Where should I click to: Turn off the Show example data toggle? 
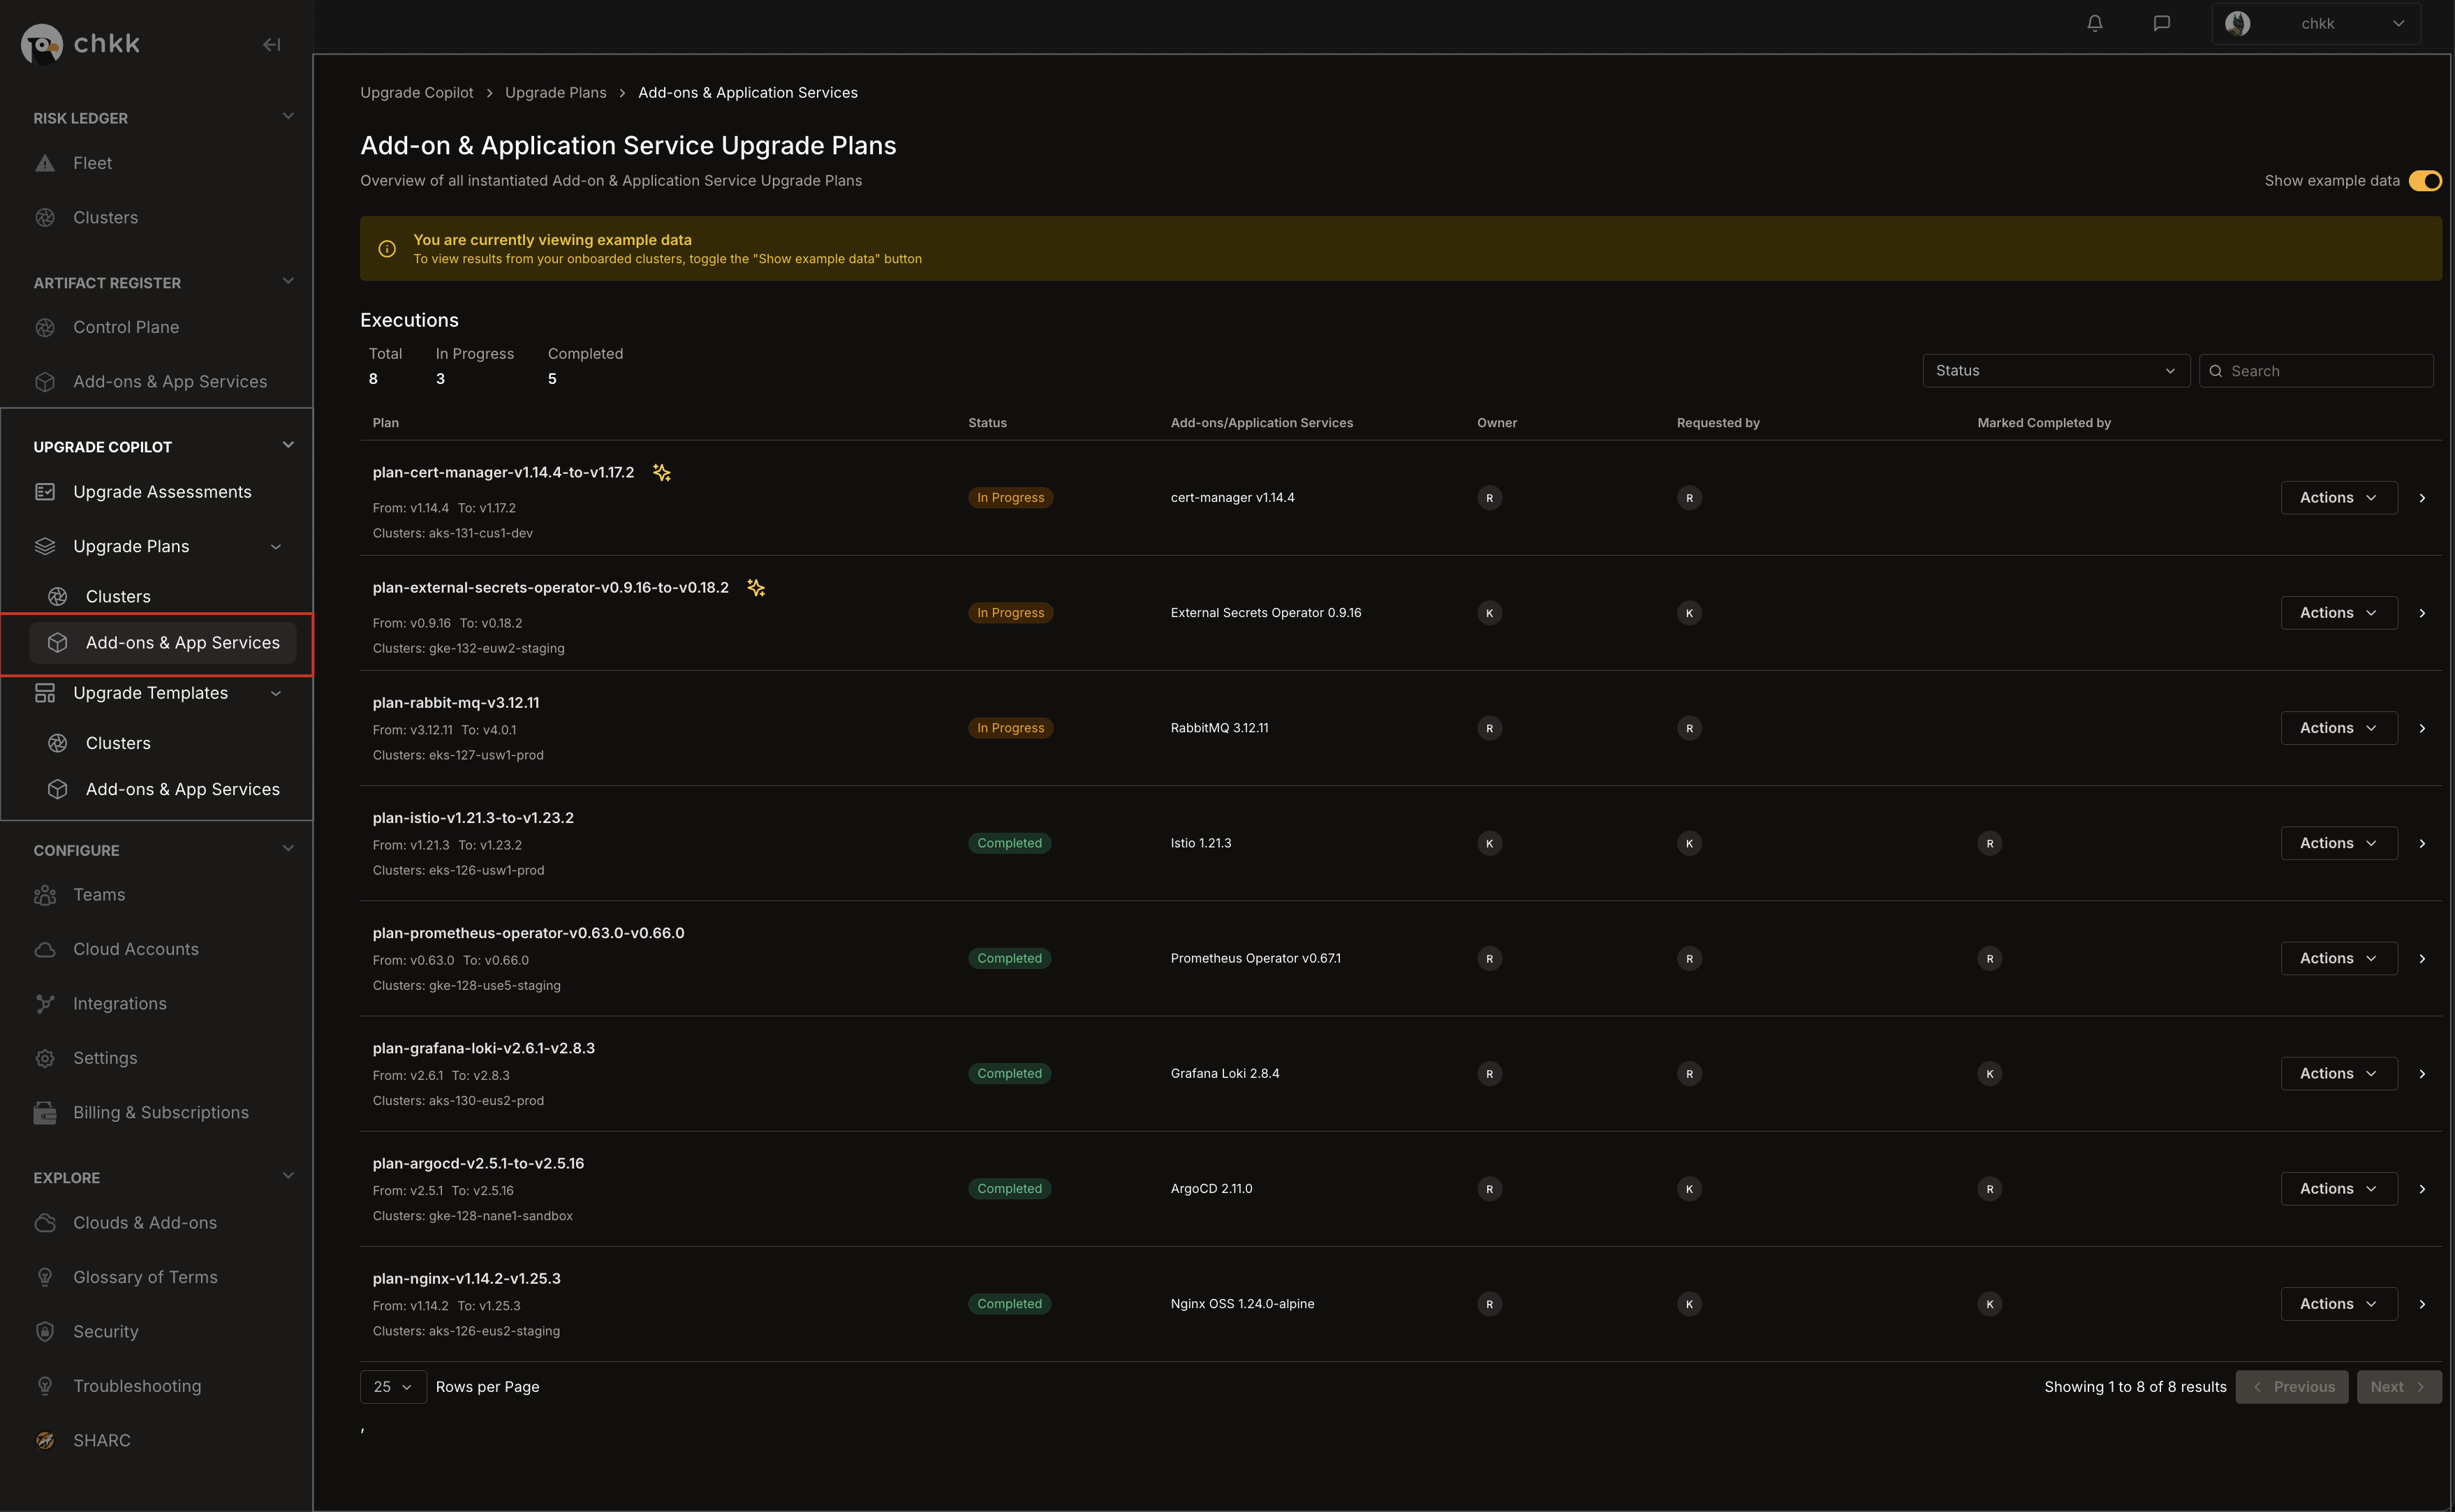coord(2424,181)
